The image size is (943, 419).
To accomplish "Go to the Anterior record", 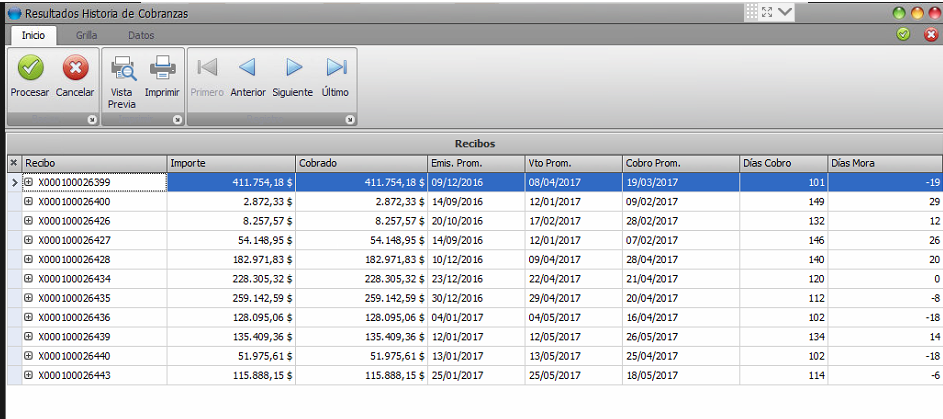I will pyautogui.click(x=247, y=67).
